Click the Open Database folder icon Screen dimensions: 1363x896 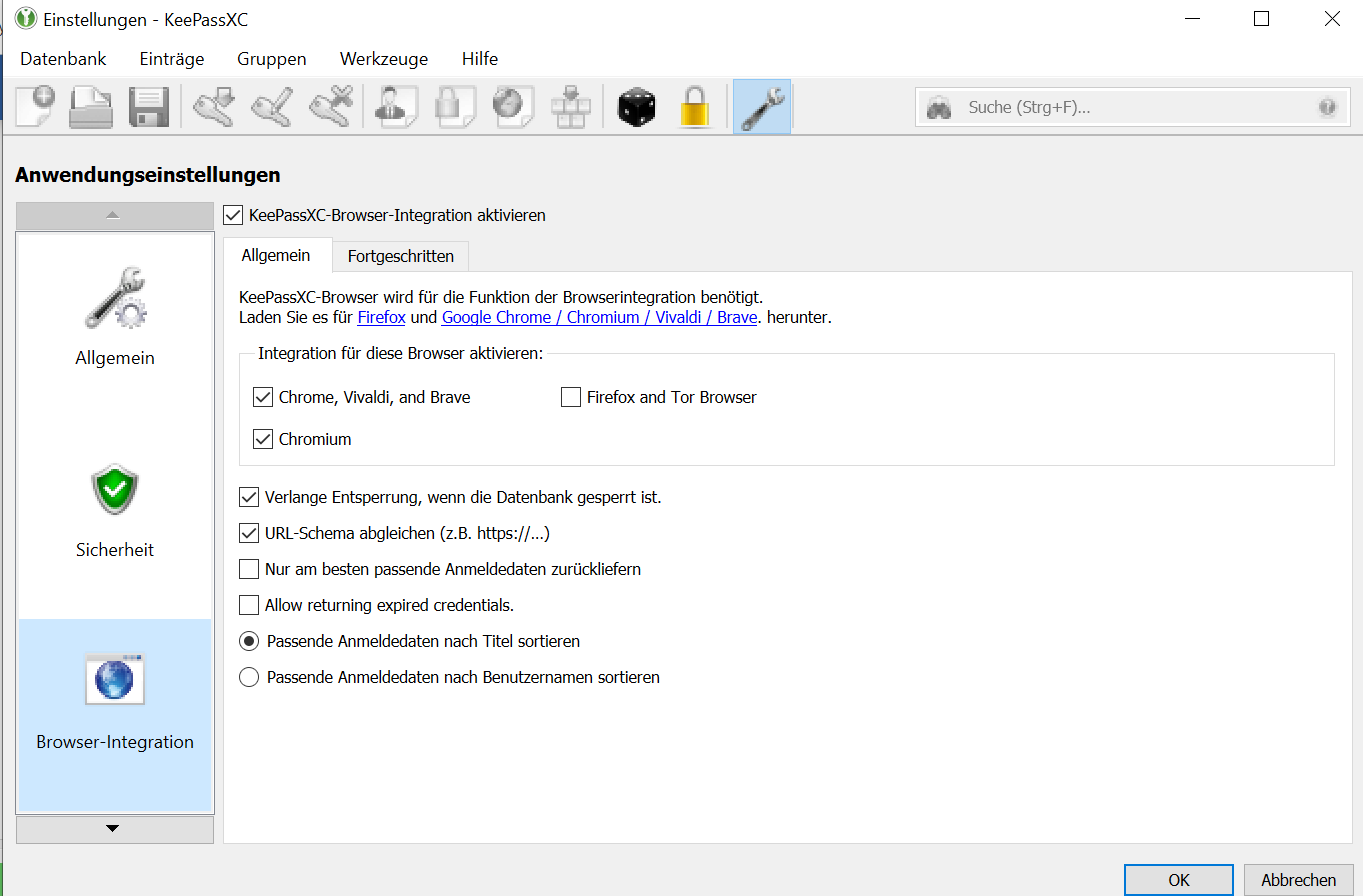point(90,106)
